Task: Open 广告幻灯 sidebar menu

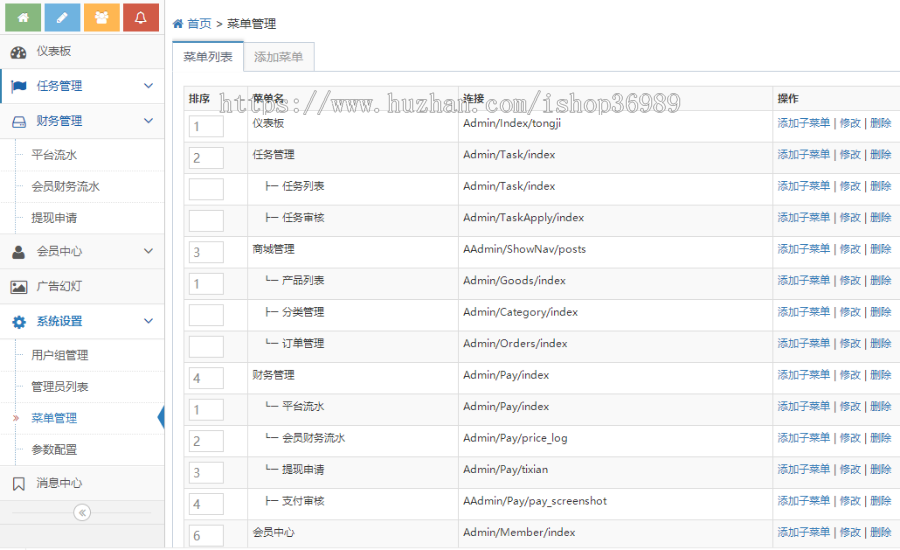Action: [x=82, y=286]
